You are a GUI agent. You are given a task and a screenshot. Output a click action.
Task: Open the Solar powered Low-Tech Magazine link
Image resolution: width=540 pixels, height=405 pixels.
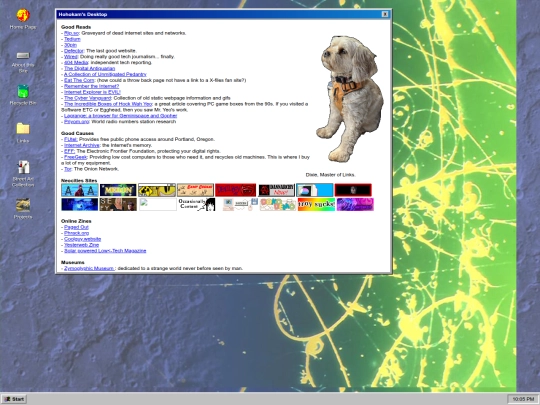tap(105, 251)
